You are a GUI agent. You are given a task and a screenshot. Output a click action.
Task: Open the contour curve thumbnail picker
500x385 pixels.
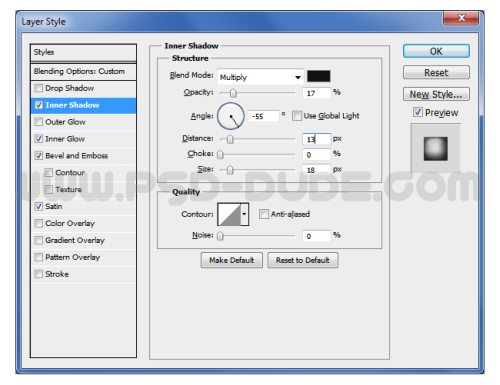(x=229, y=214)
